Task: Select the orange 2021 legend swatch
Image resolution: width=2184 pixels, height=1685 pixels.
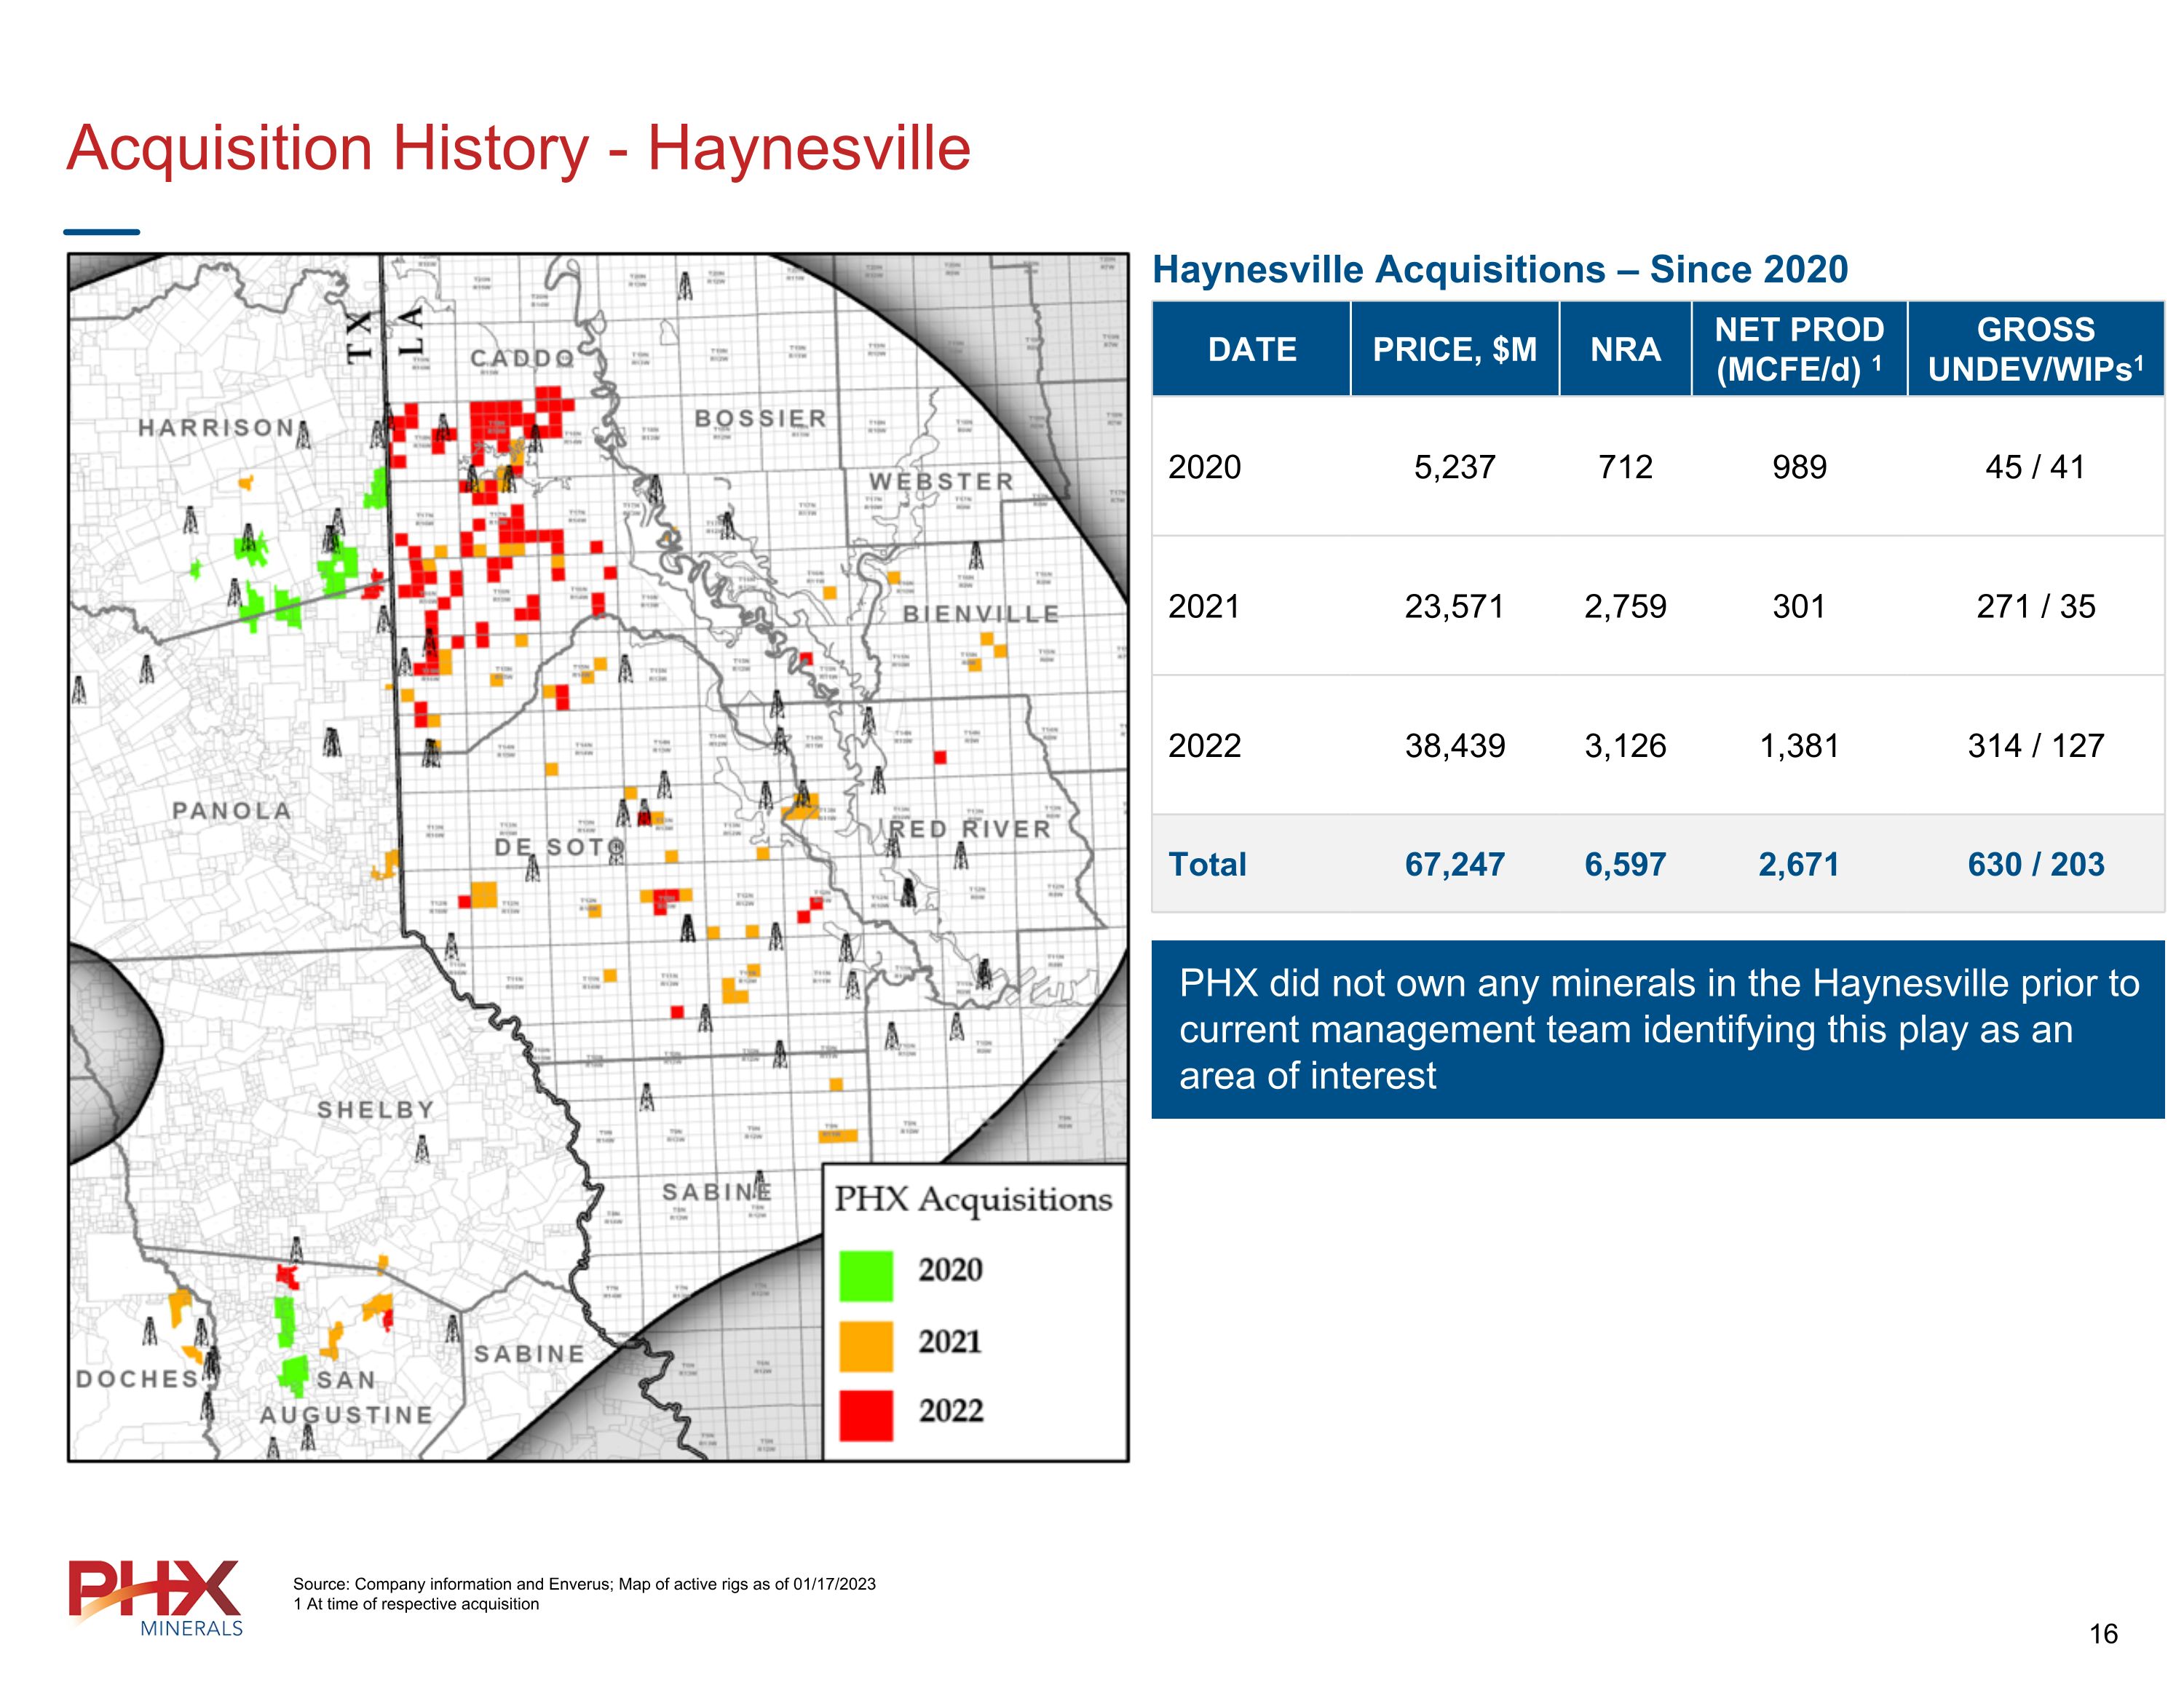Action: click(x=865, y=1345)
